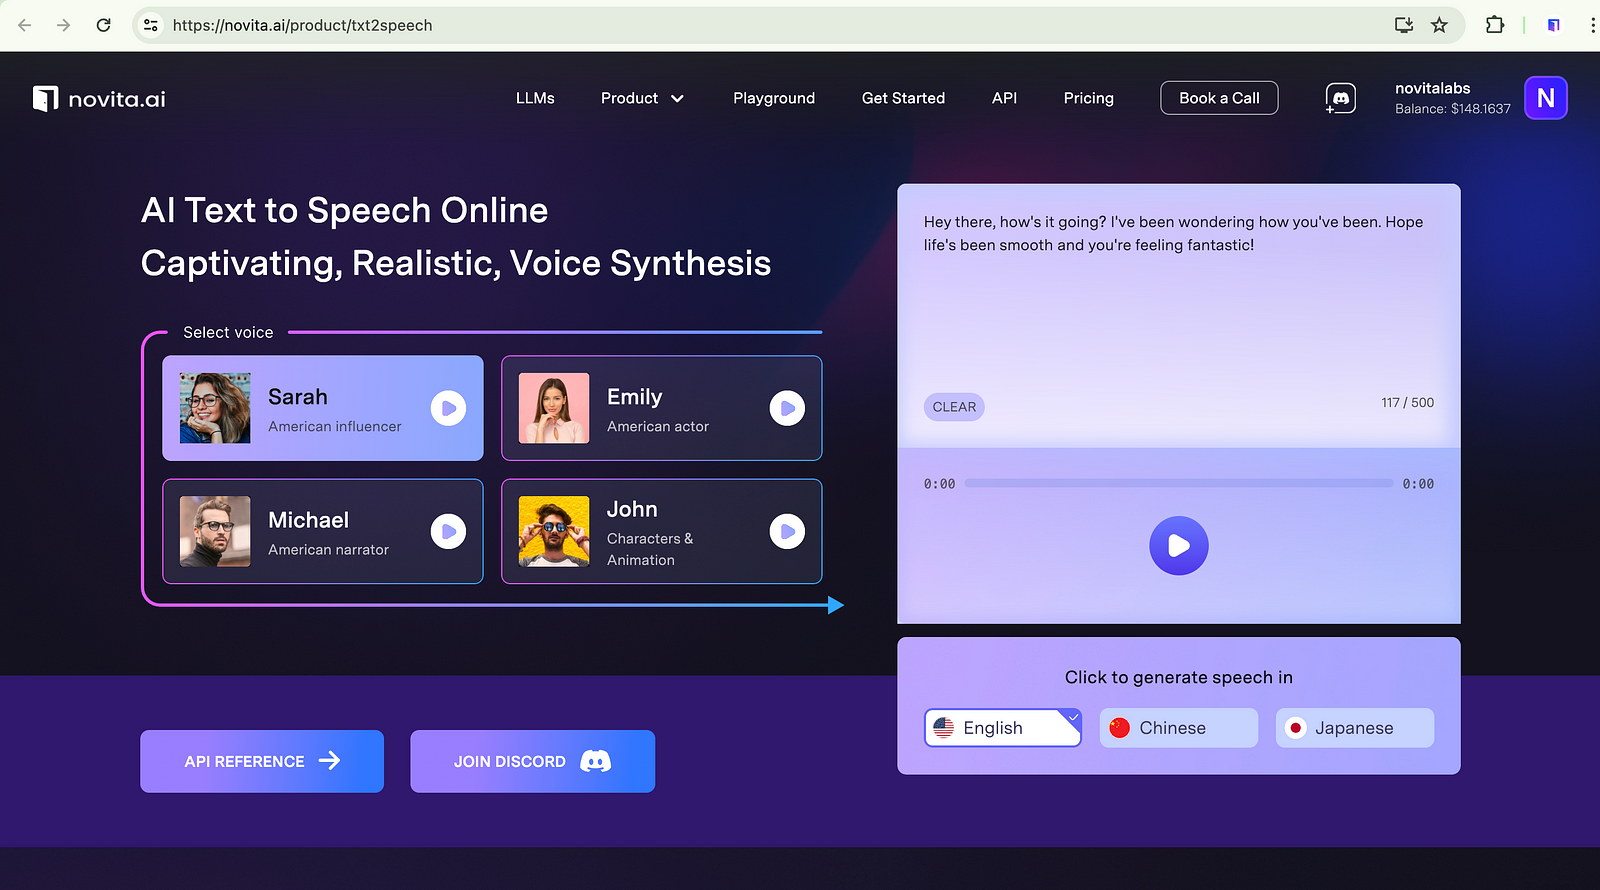Click the audio progress bar
Screen dimensions: 1600x890
coord(1178,483)
